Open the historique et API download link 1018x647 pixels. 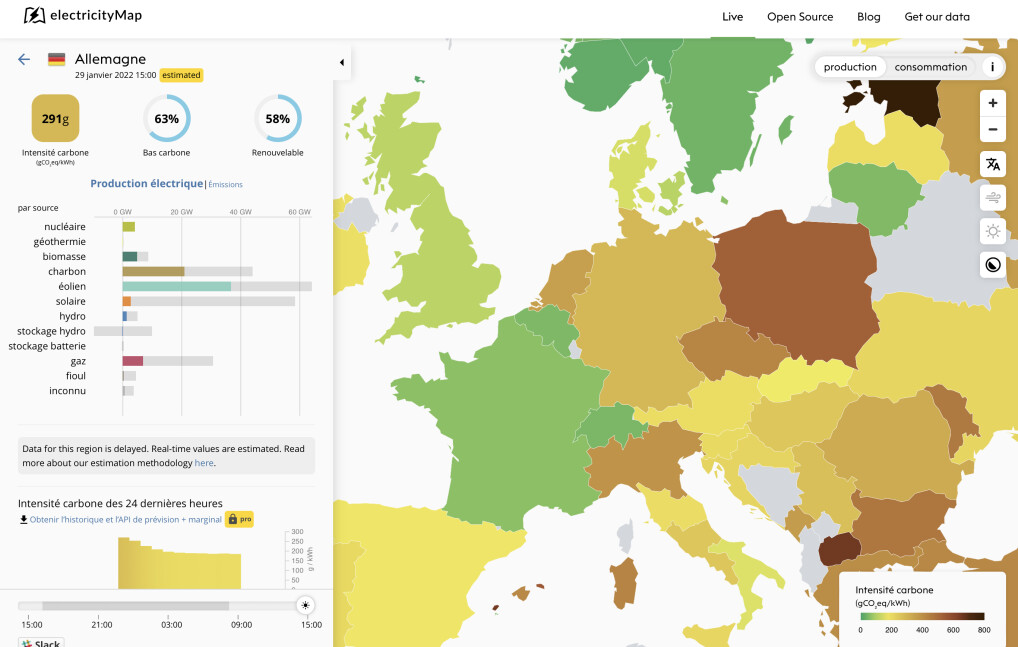point(125,520)
